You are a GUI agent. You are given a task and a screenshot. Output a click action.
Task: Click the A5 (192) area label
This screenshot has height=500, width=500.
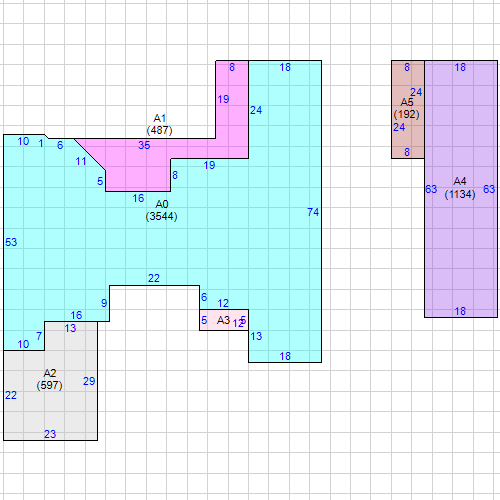(406, 108)
